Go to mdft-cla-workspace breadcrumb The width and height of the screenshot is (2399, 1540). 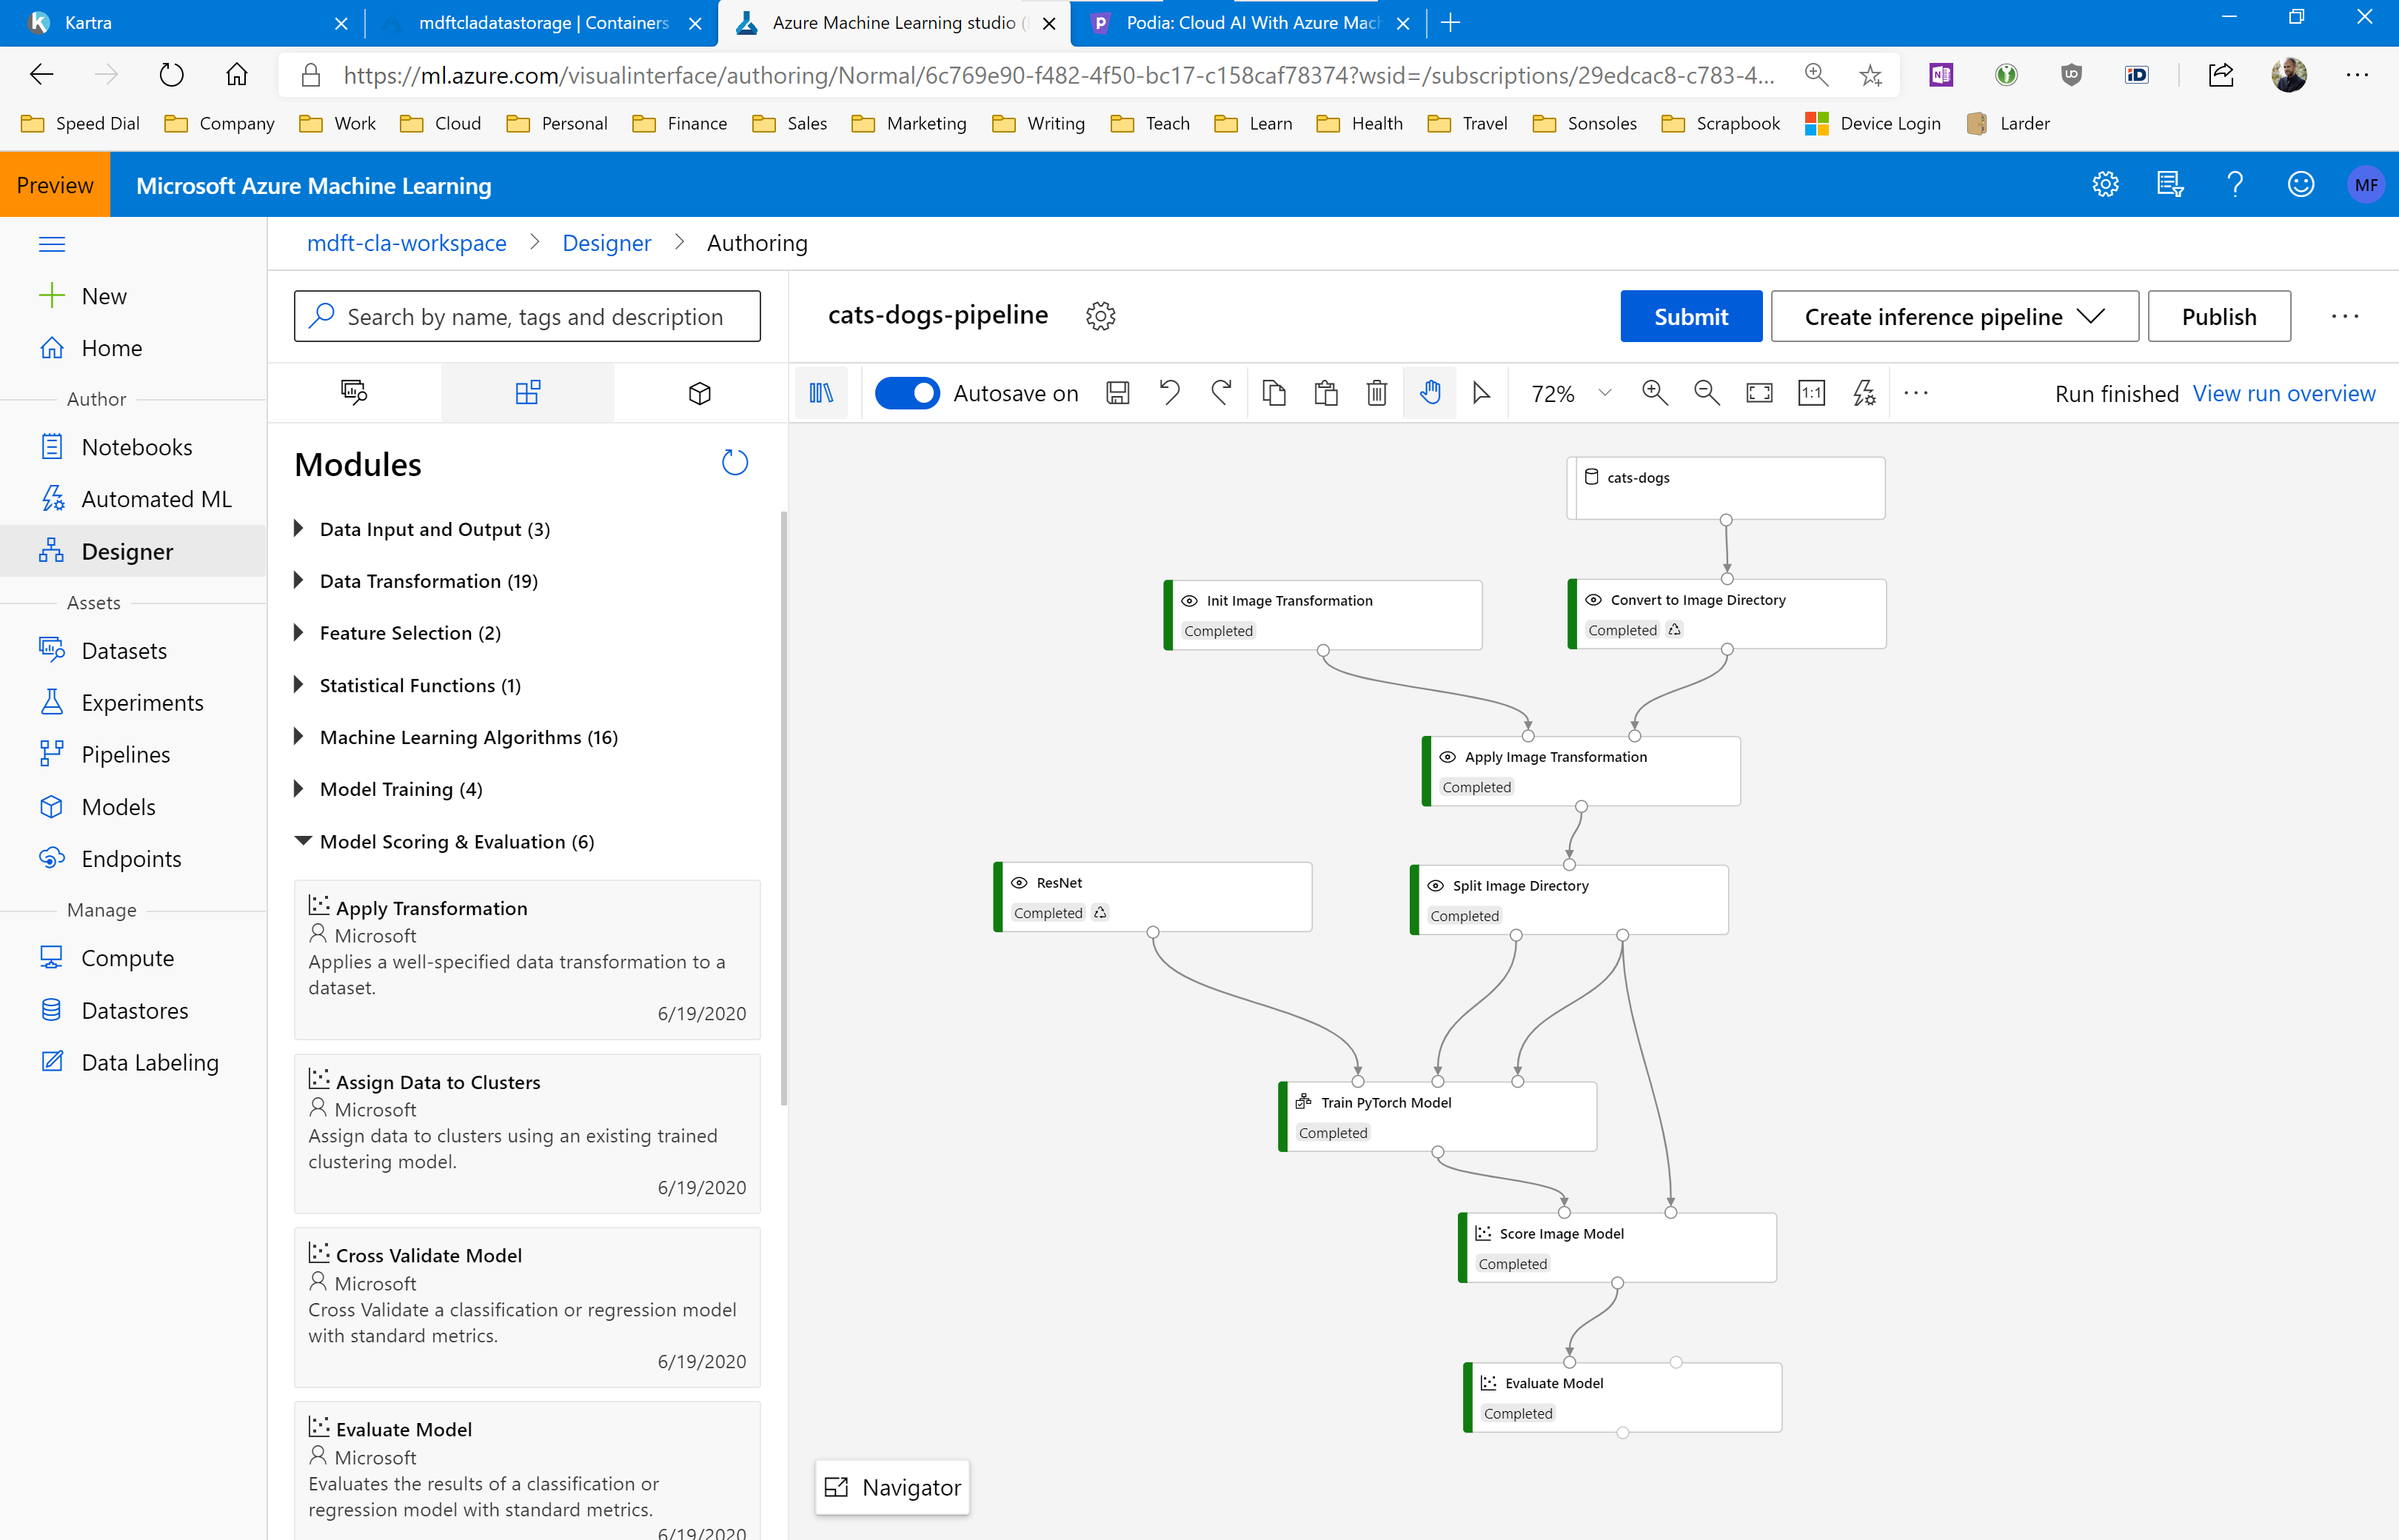point(406,243)
